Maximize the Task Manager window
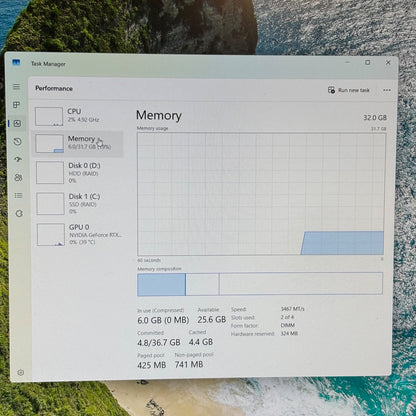 (367, 62)
